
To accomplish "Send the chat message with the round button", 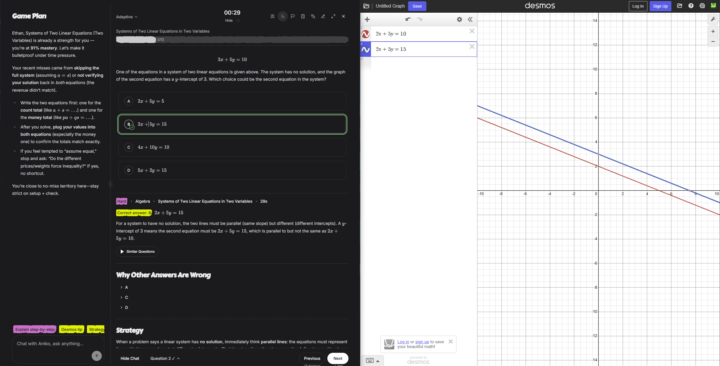I will (x=96, y=356).
